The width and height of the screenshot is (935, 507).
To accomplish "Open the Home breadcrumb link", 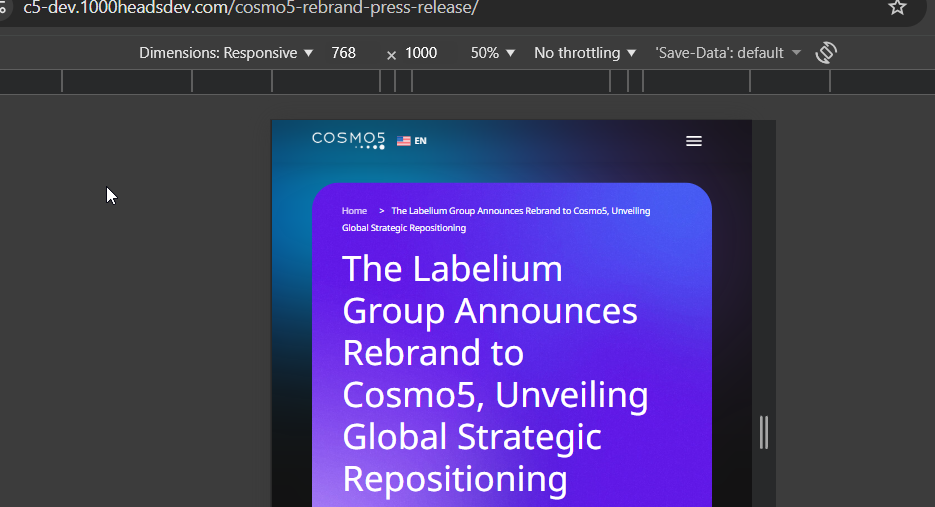I will pos(354,211).
